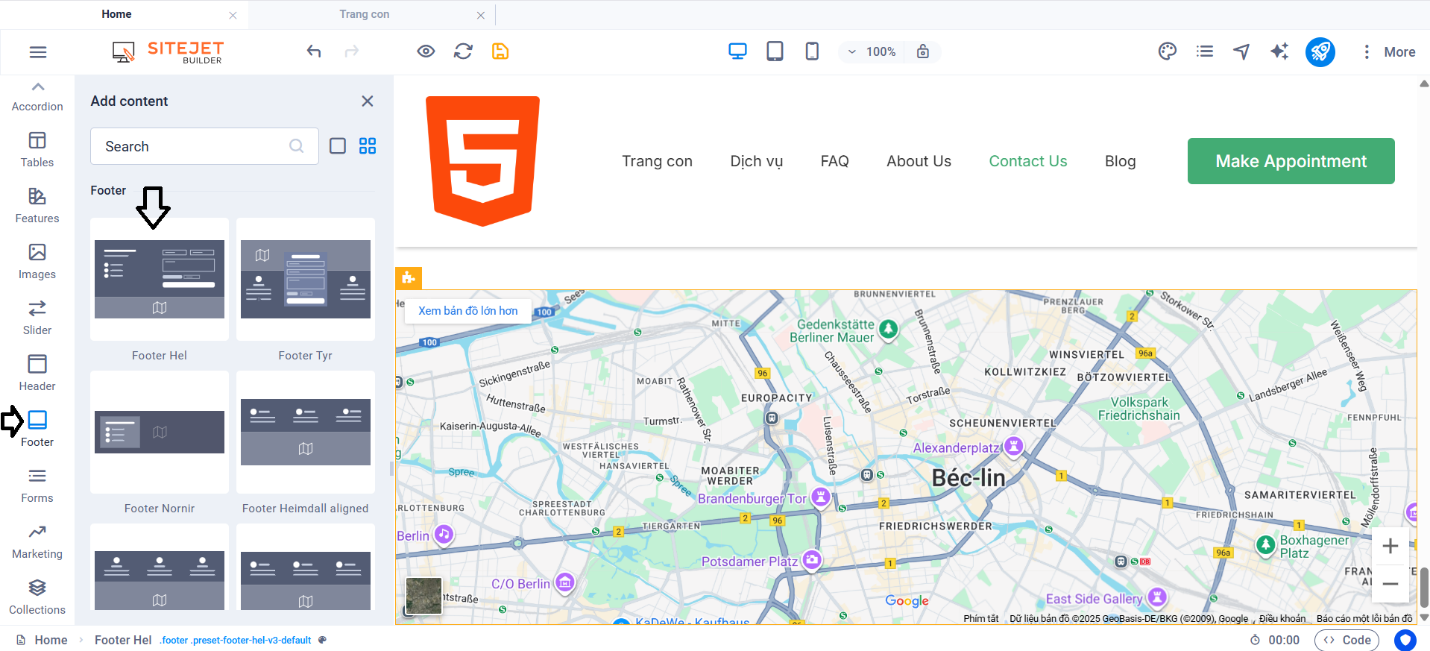
Task: Open the More options menu
Action: (1387, 52)
